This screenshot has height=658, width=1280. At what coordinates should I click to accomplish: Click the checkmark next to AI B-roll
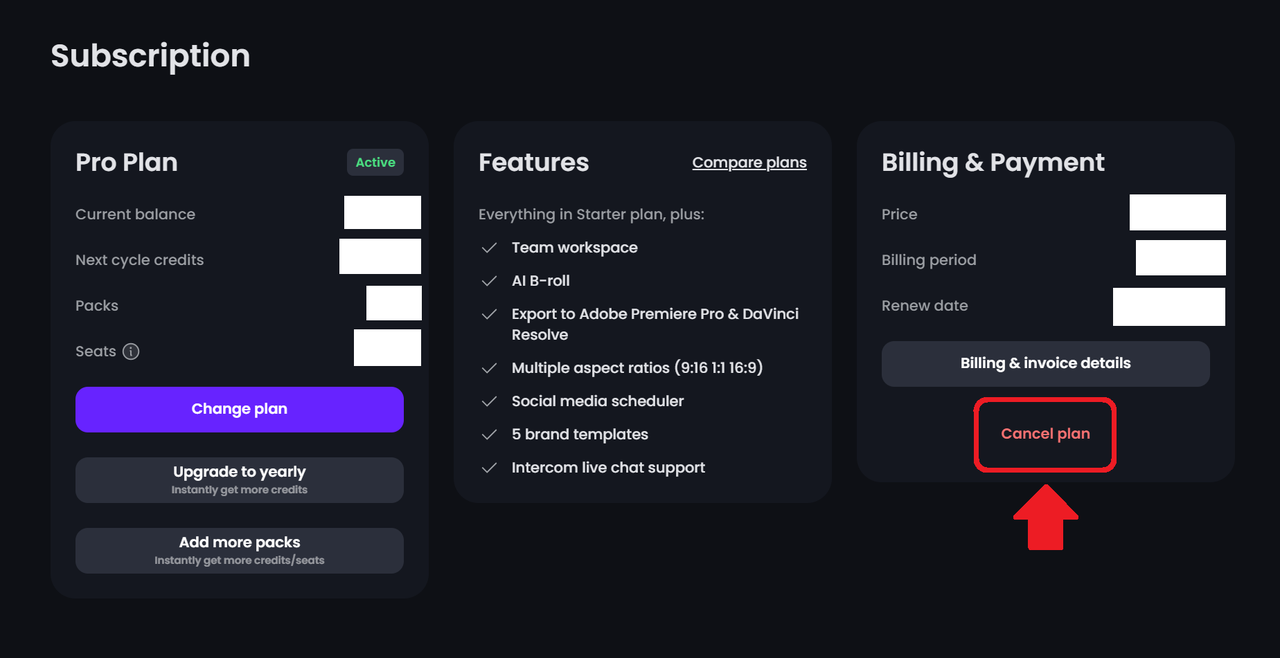click(x=489, y=281)
